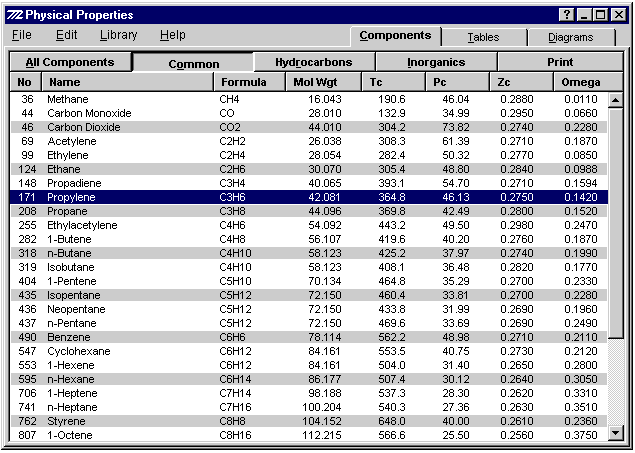Click the Pc column header
This screenshot has width=635, height=453.
pyautogui.click(x=457, y=82)
